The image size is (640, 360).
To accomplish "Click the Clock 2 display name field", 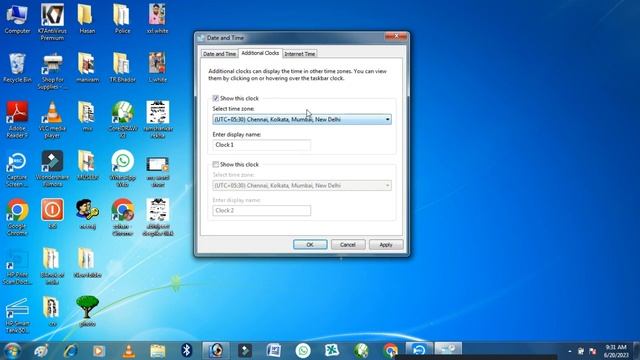I will (x=262, y=210).
